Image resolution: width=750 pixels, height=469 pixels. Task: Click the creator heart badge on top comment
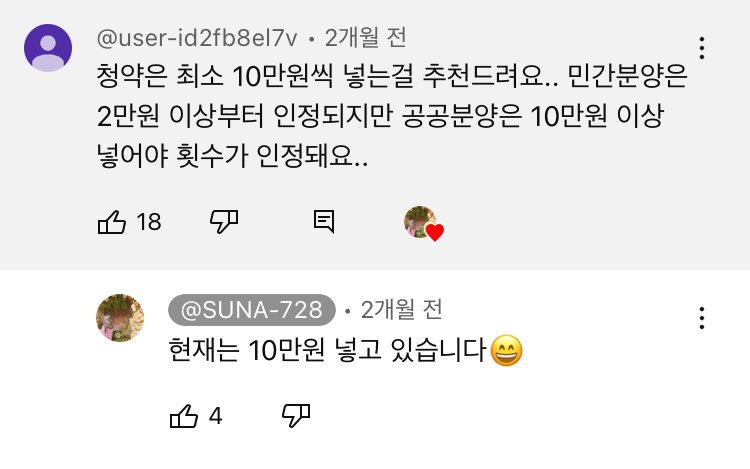pos(423,223)
